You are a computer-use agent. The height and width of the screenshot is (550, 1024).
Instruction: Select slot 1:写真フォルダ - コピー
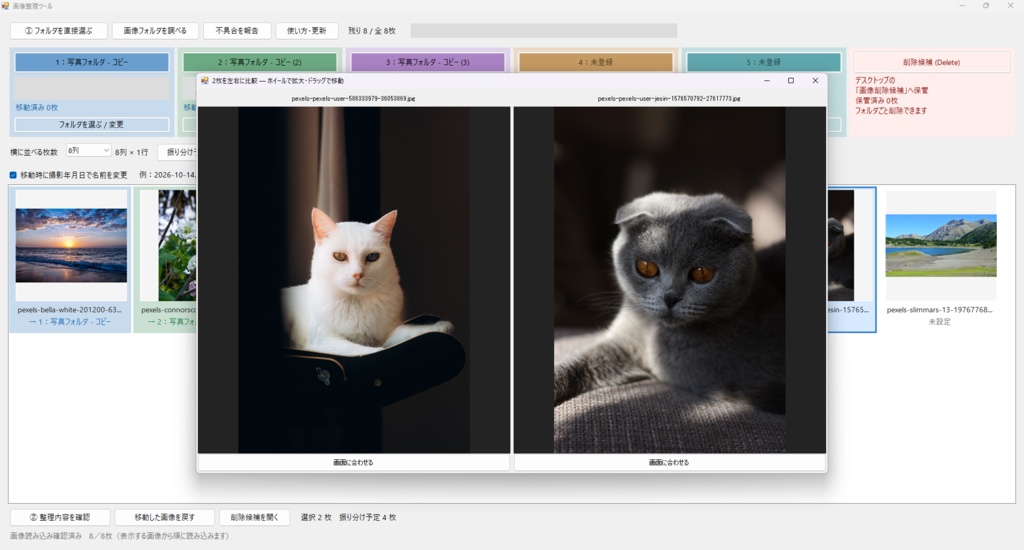click(x=91, y=62)
